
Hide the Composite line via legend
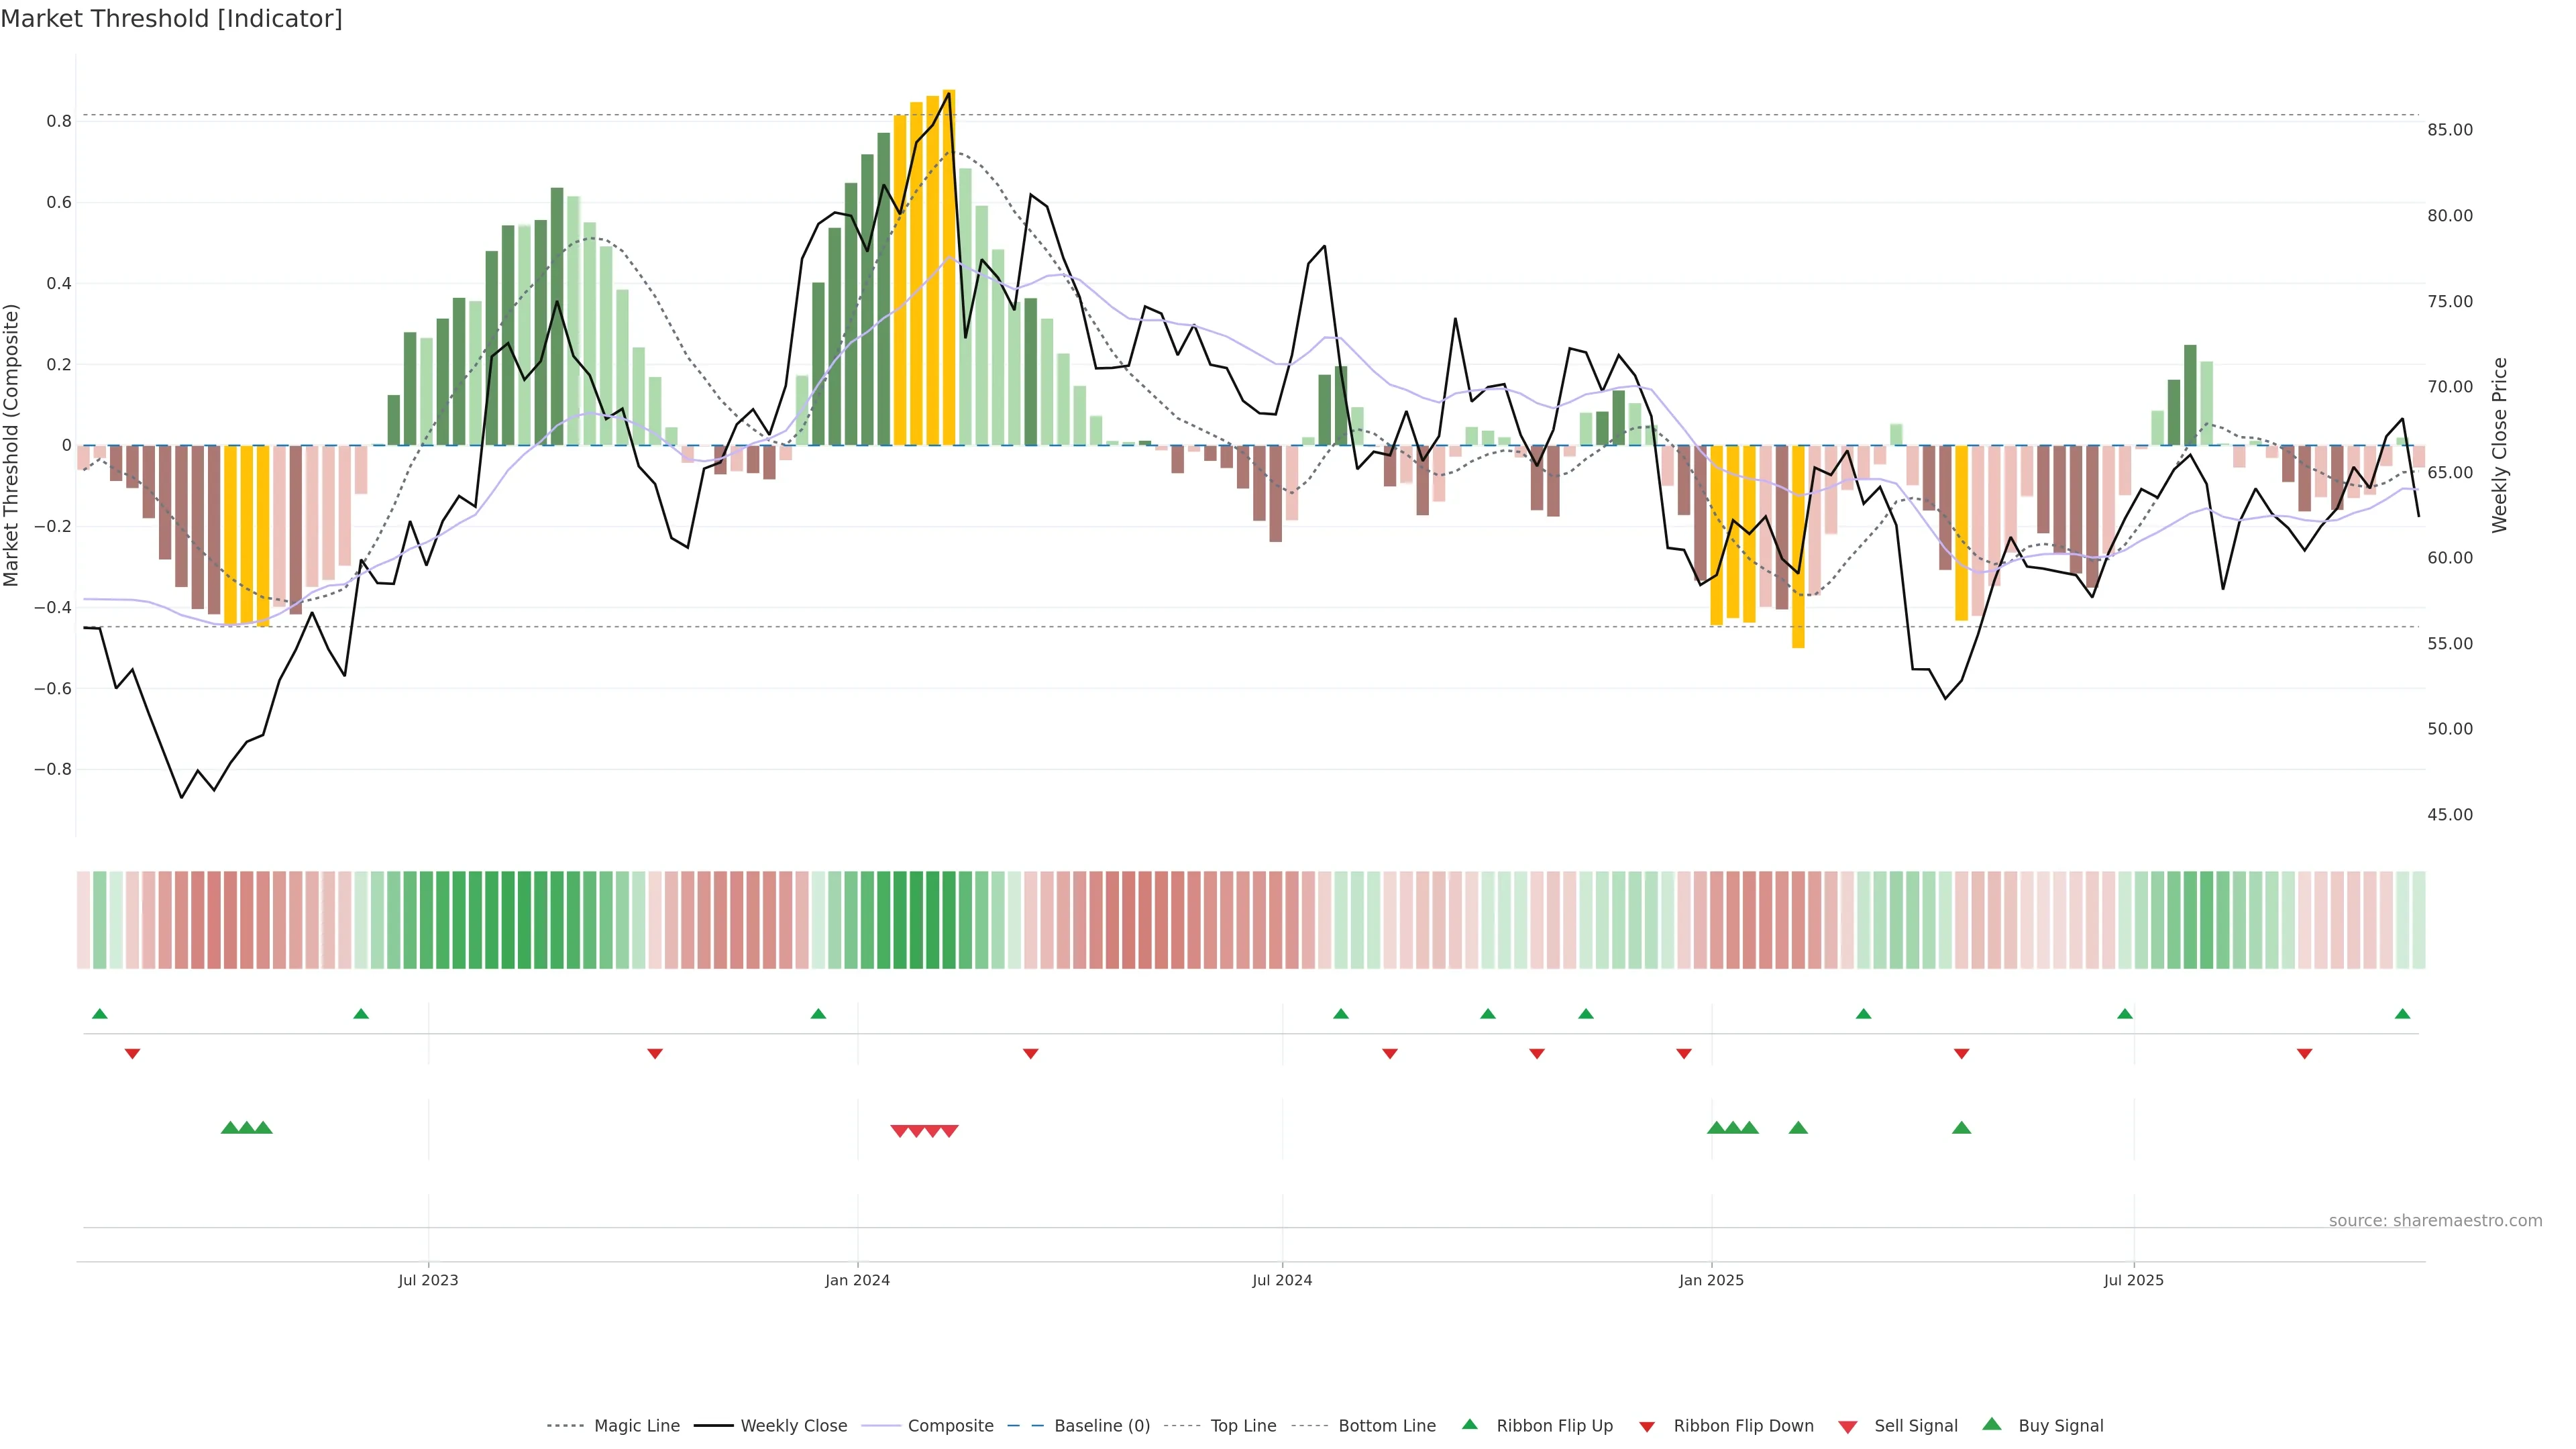tap(950, 1426)
